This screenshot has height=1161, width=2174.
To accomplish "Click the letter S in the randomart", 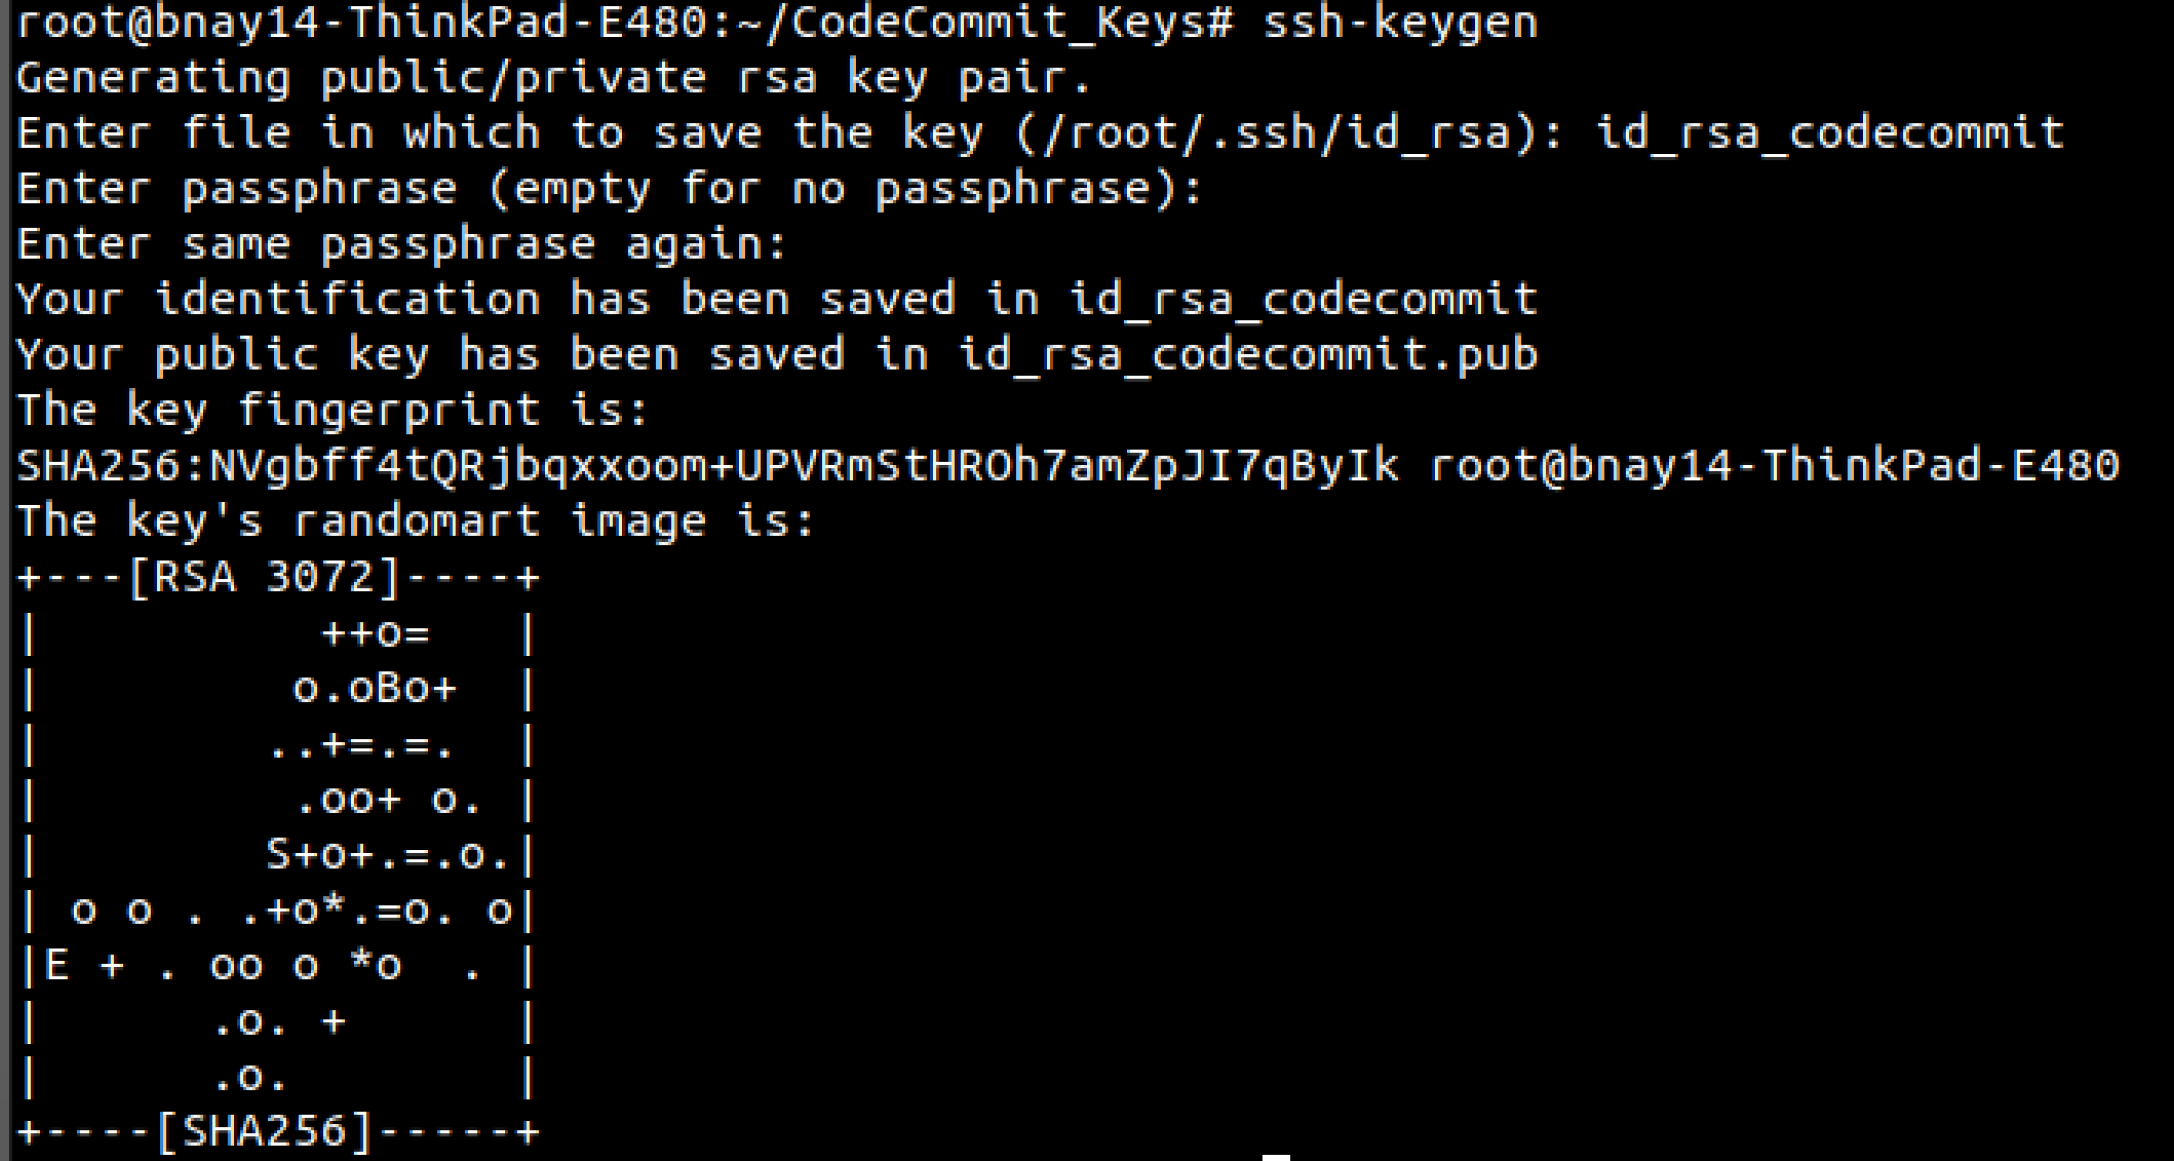I will click(x=278, y=854).
